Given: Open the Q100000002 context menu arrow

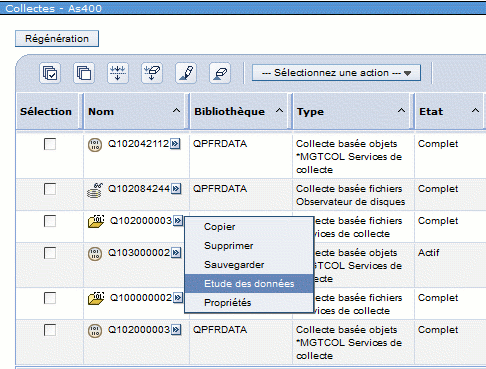Looking at the screenshot, I should pyautogui.click(x=178, y=297).
